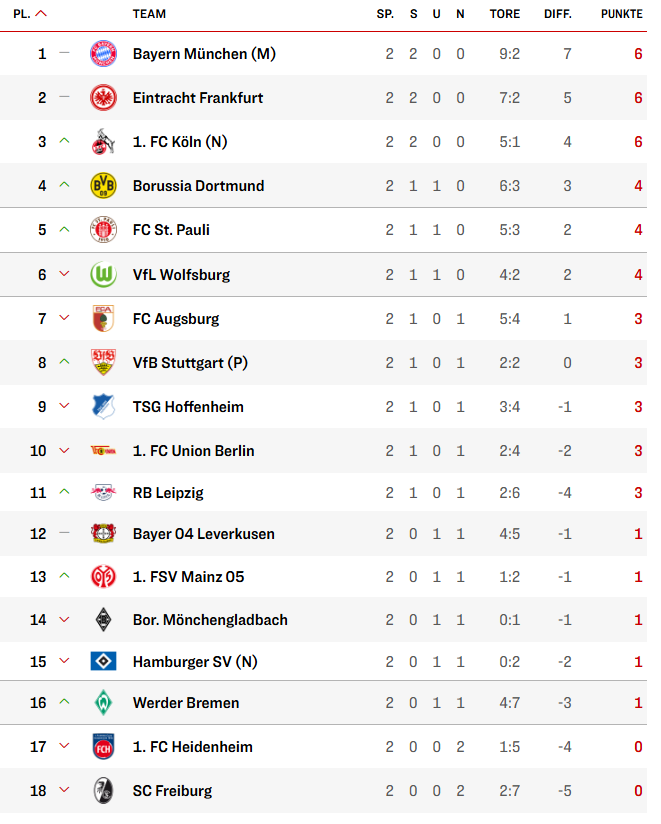
Task: Click the Eintracht Frankfurt crest icon
Action: coord(104,98)
